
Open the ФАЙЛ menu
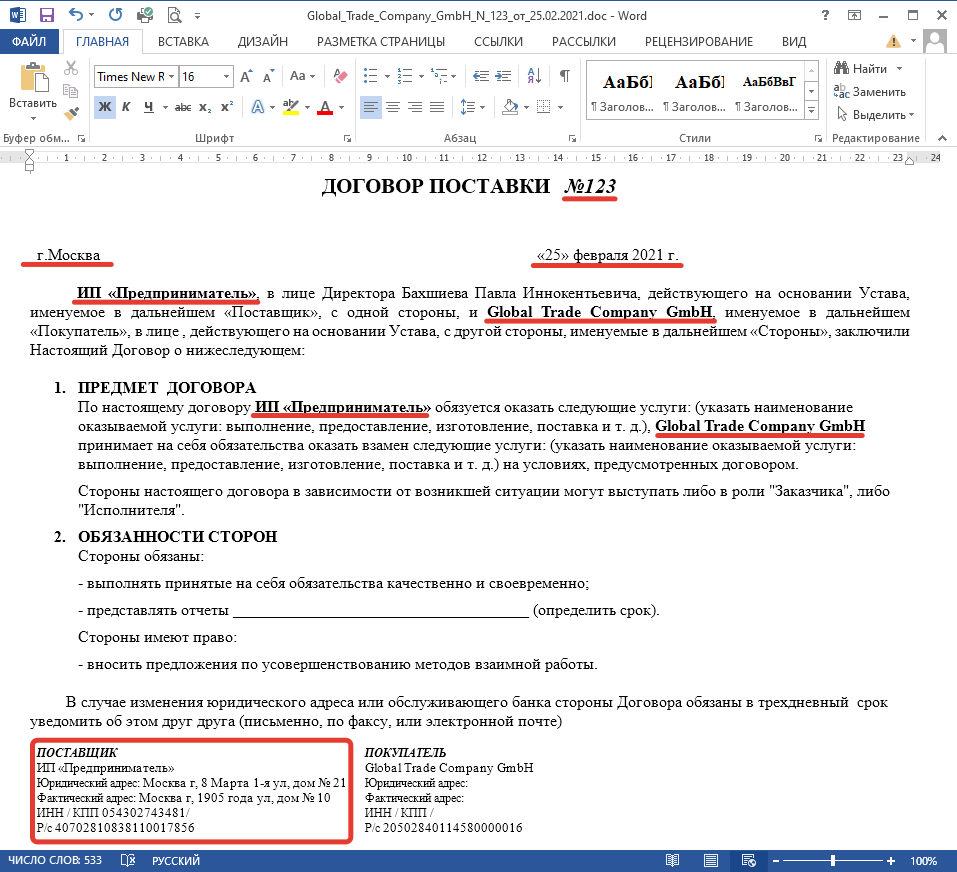tap(27, 41)
